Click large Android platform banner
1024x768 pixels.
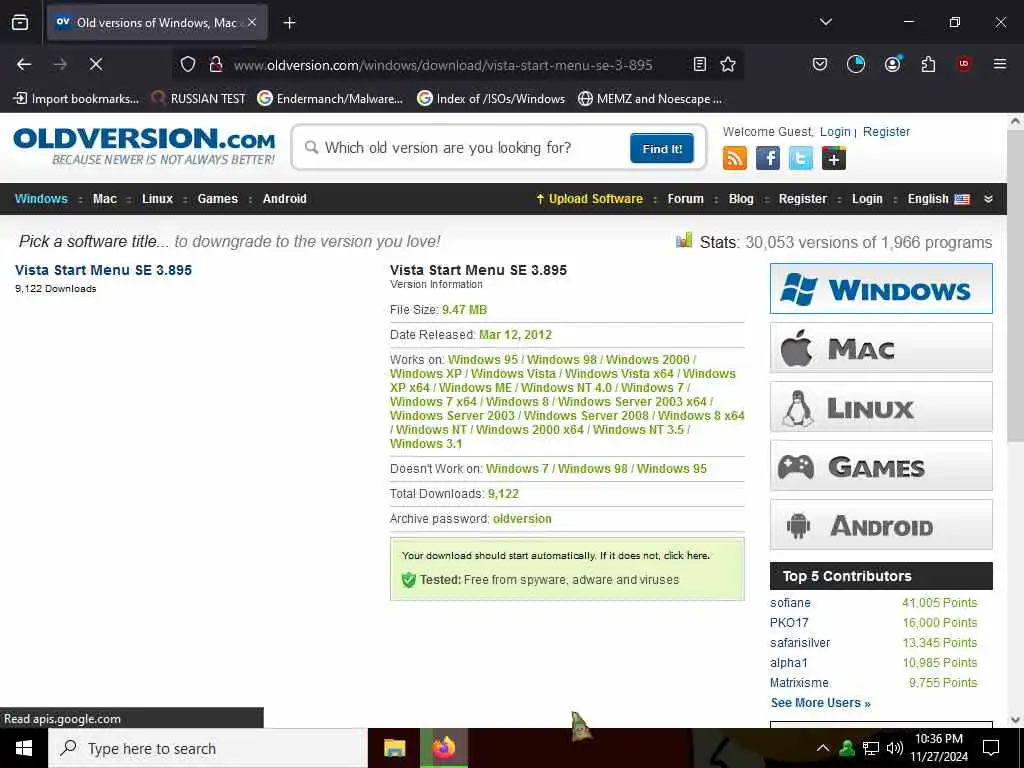(x=881, y=524)
